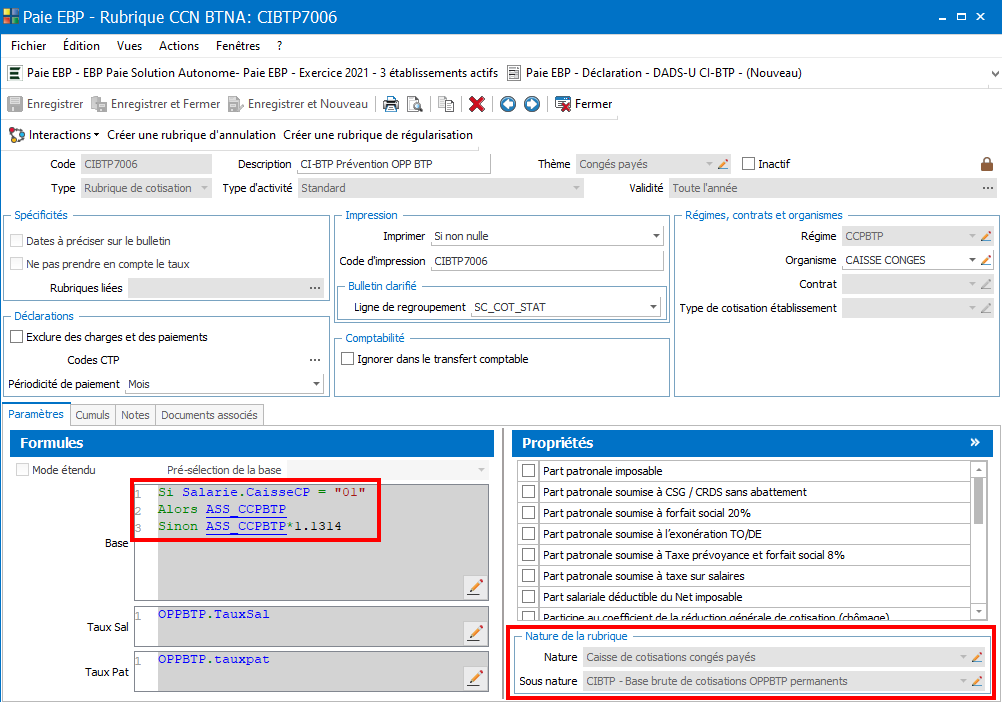Image resolution: width=1002 pixels, height=702 pixels.
Task: Check Part salariale déductible du Net imposable
Action: coord(528,597)
